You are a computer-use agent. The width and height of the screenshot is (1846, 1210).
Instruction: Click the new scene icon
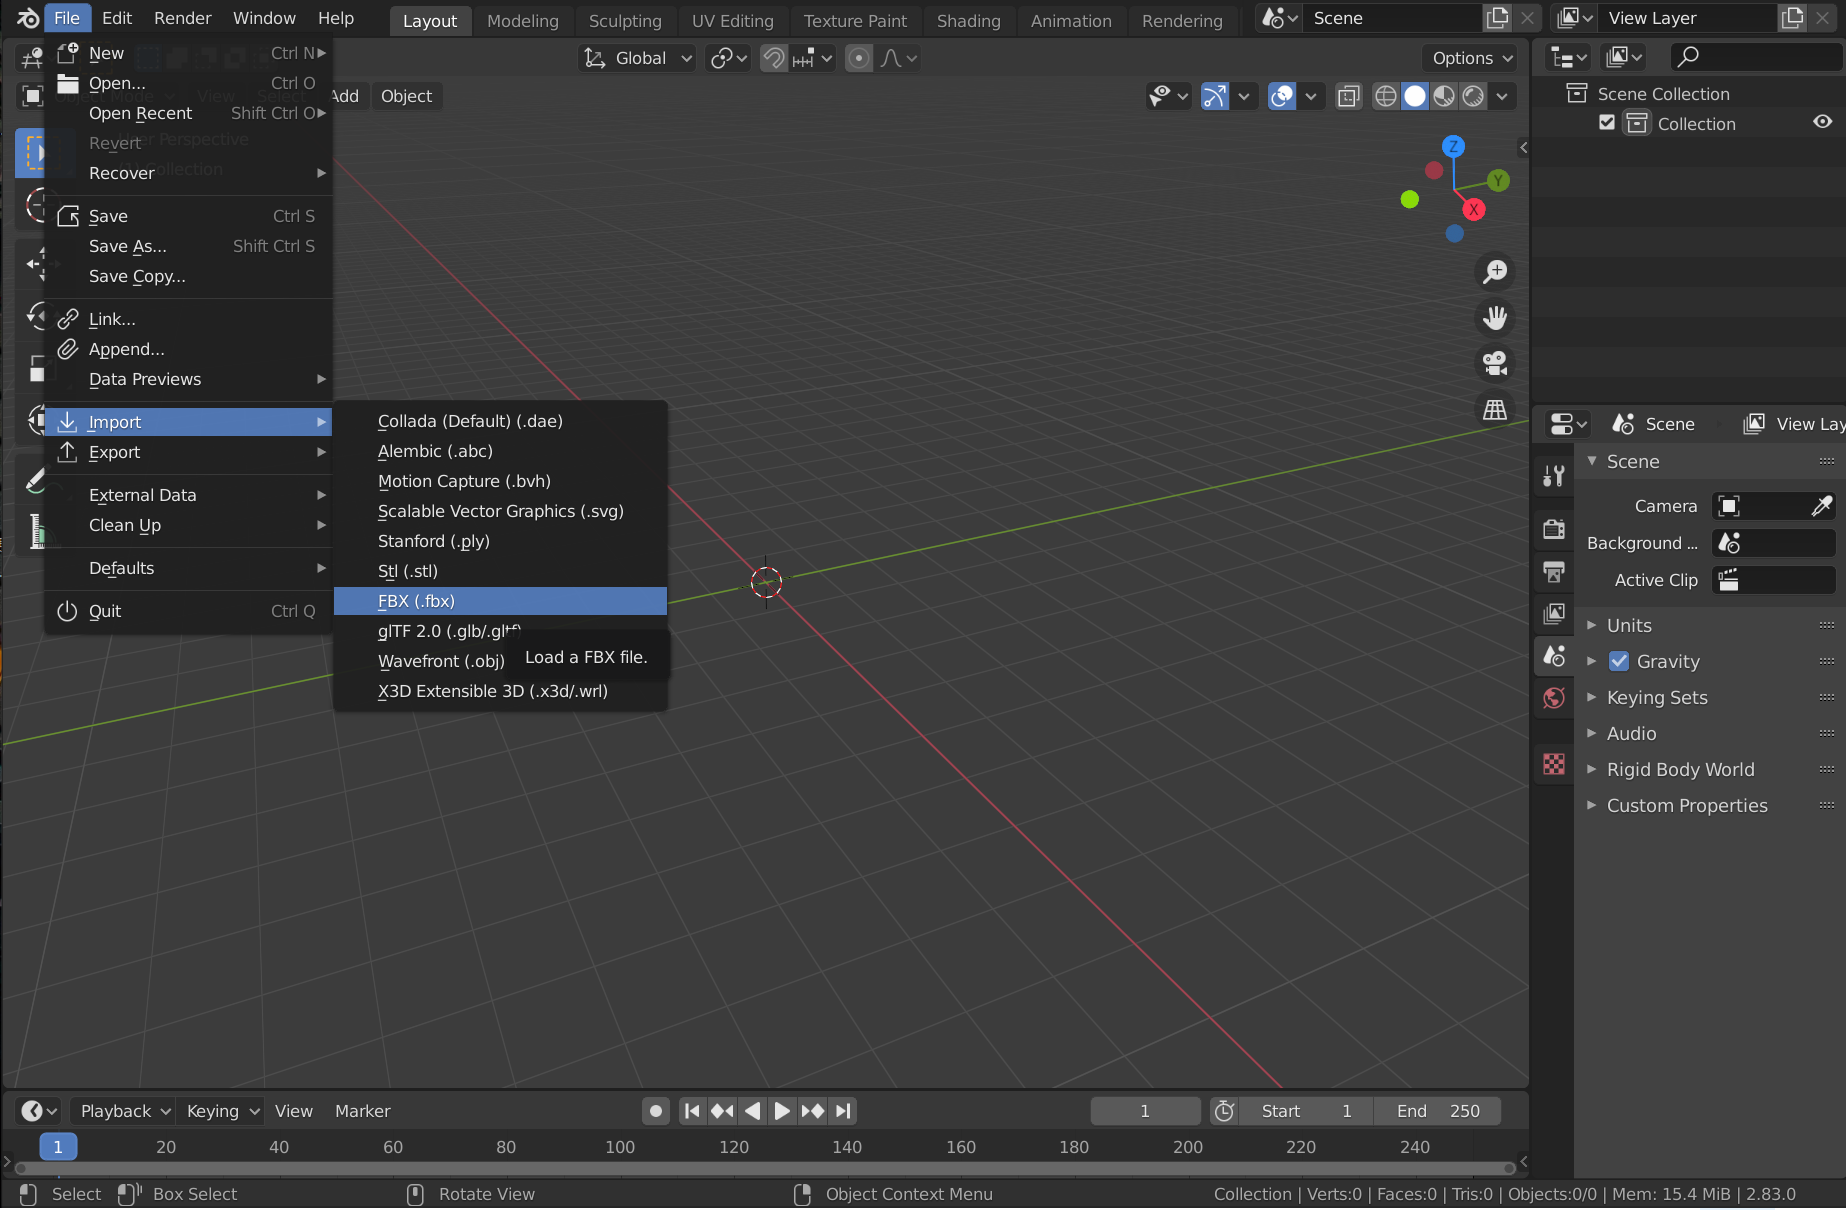(1497, 18)
